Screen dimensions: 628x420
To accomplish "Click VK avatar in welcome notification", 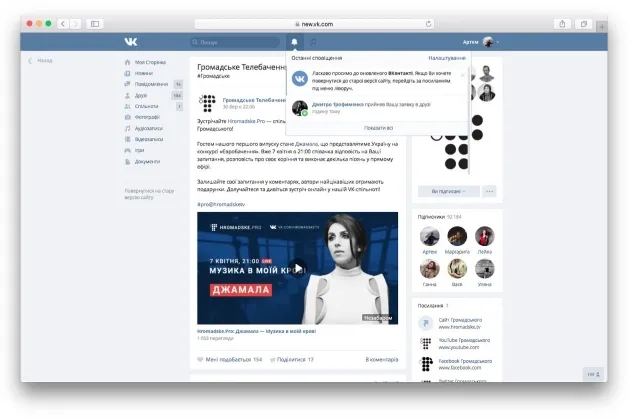I will point(300,78).
